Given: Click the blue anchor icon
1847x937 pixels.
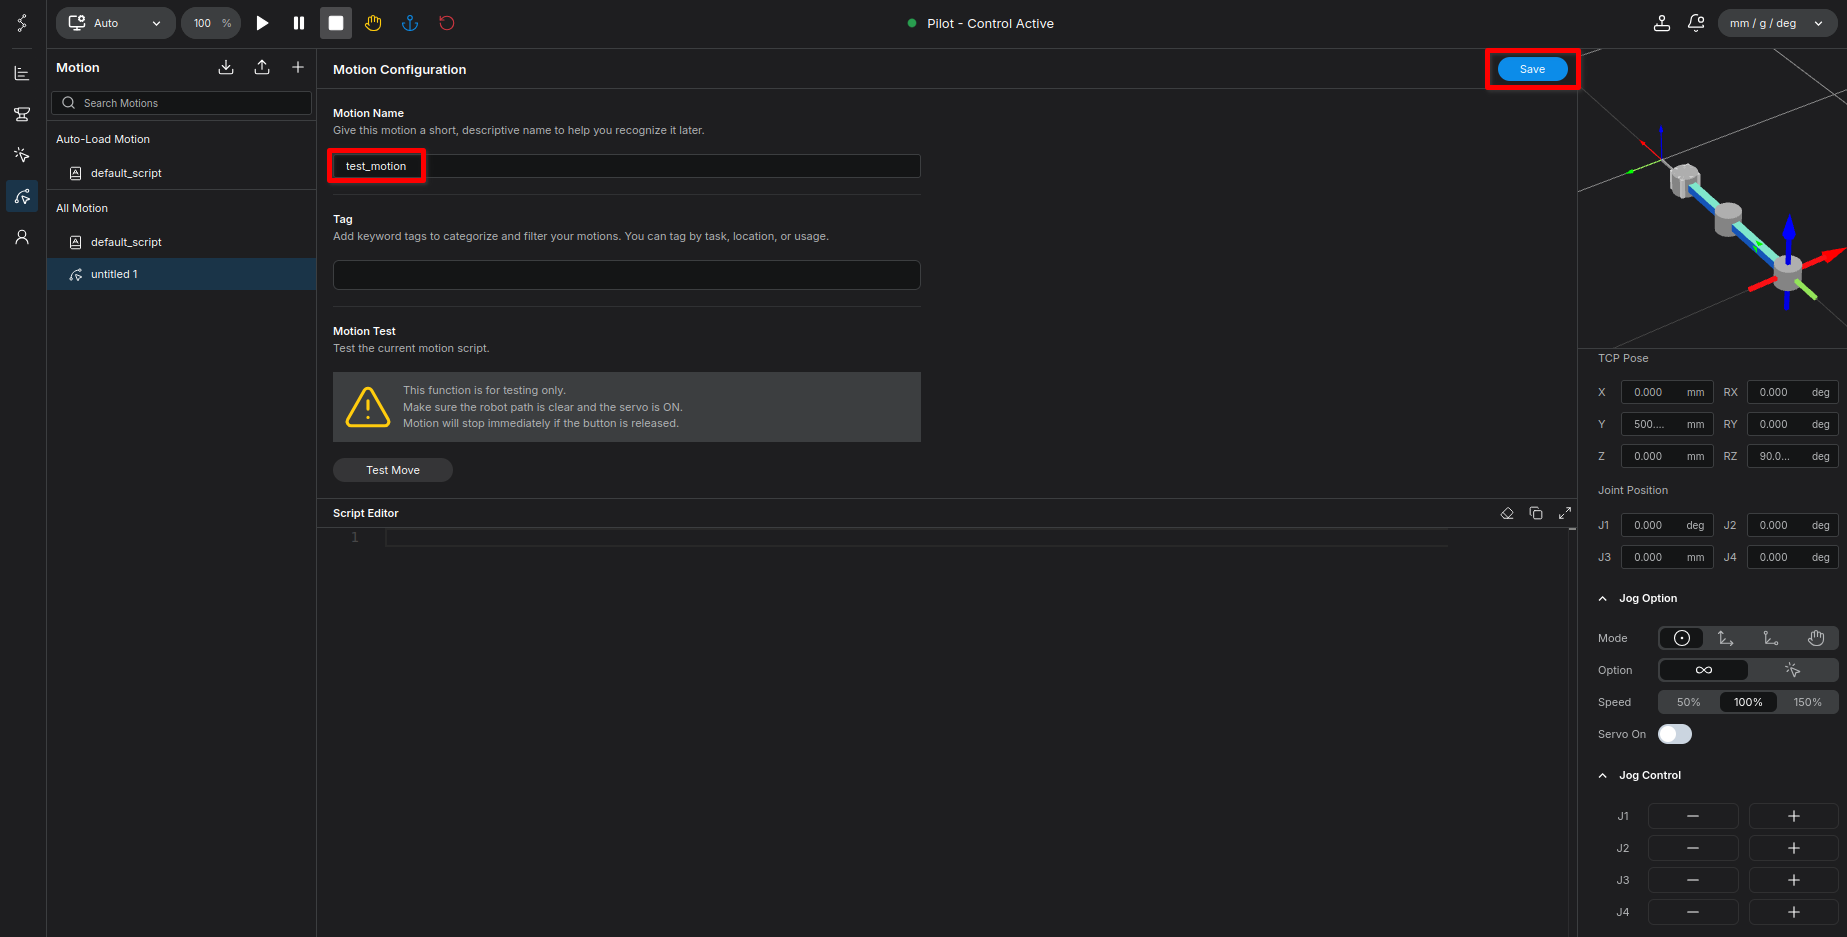Looking at the screenshot, I should point(410,23).
